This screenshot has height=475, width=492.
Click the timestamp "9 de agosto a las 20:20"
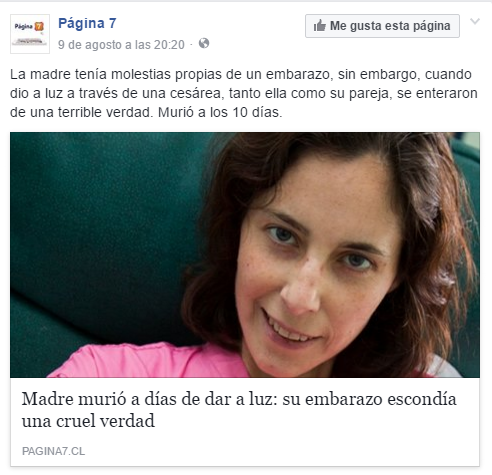pos(121,45)
